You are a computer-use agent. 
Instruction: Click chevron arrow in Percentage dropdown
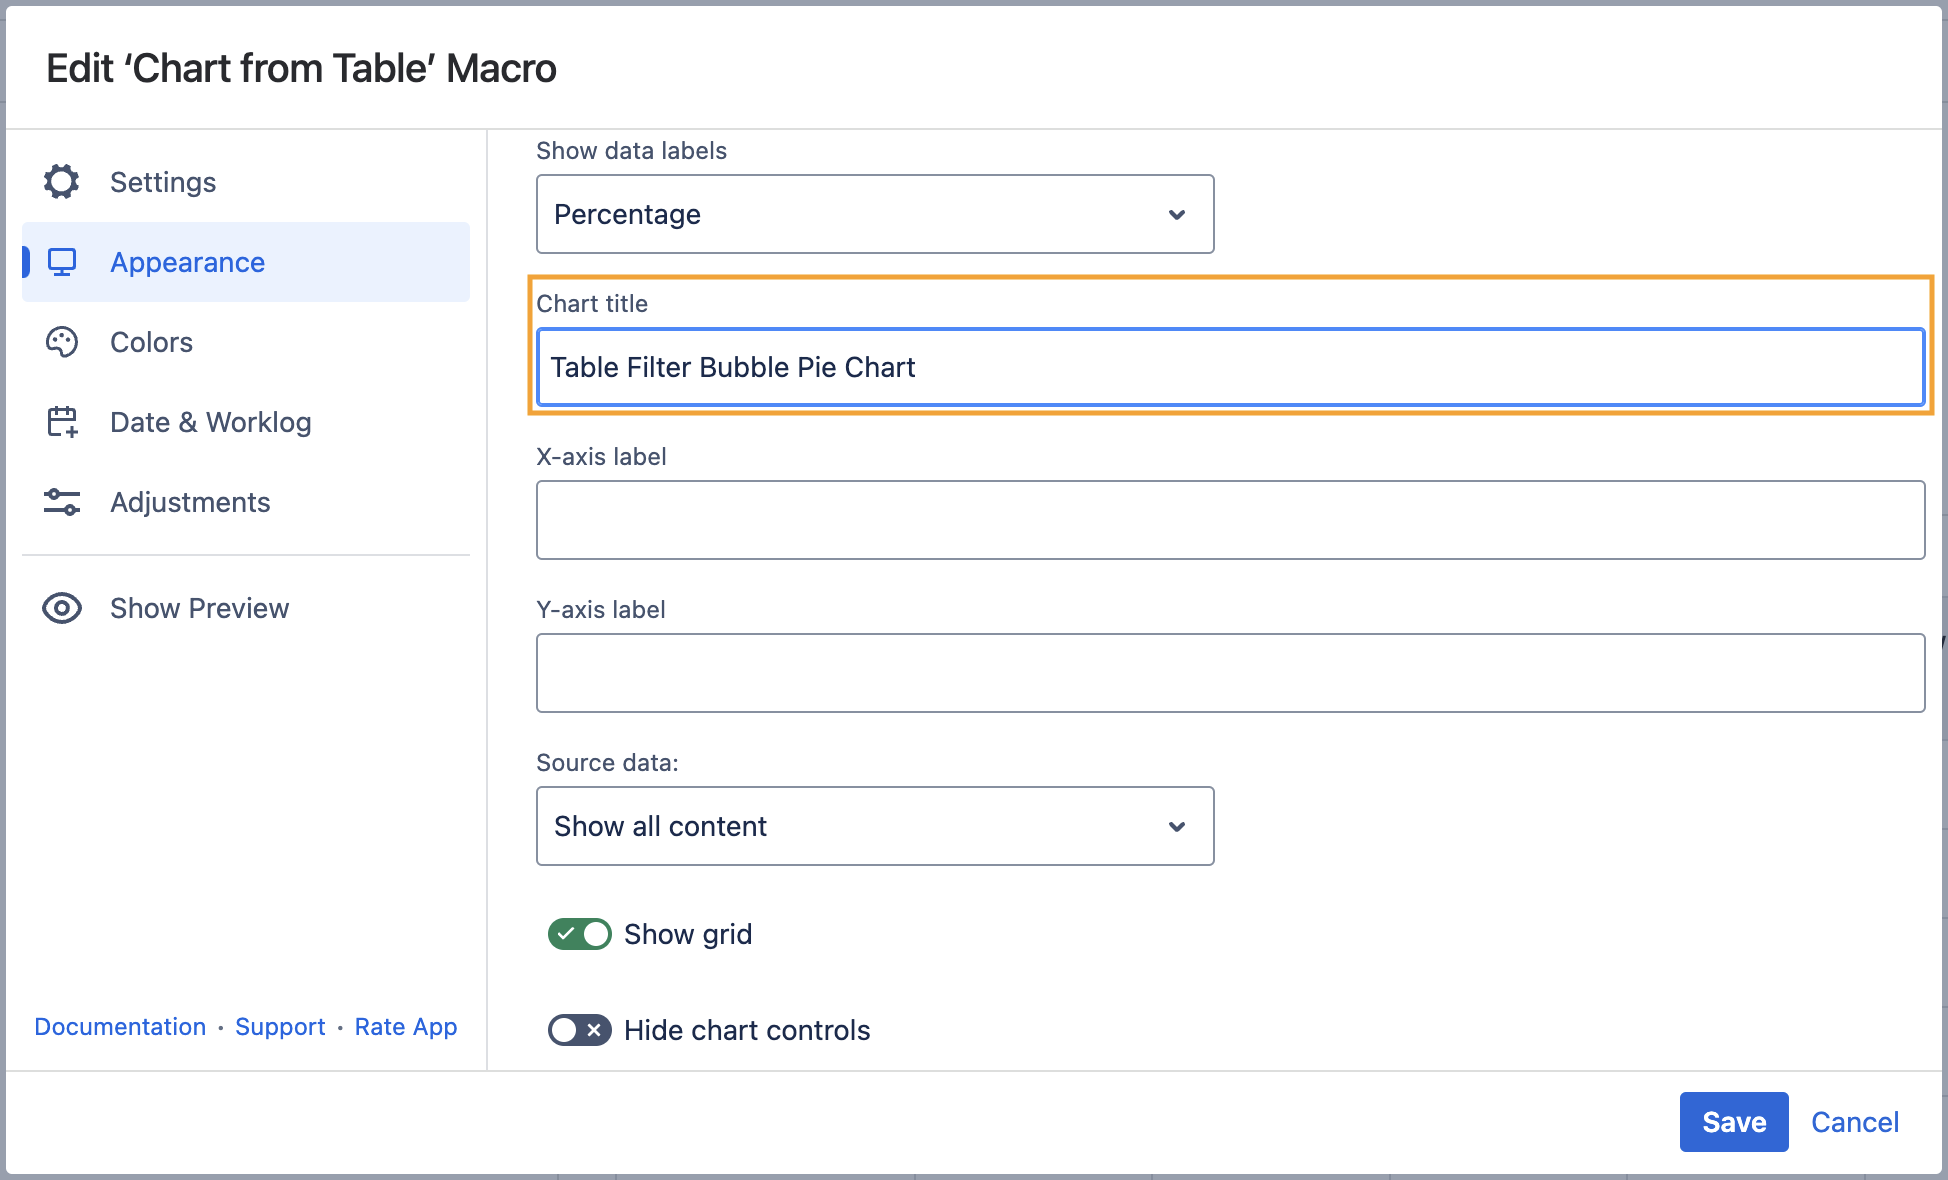click(1177, 215)
